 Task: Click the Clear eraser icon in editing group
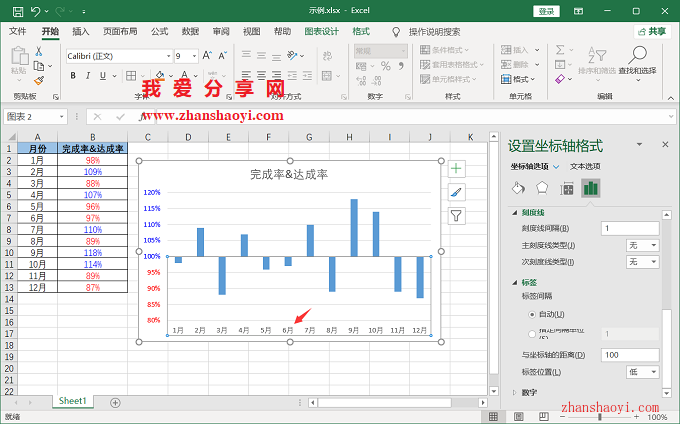tap(560, 79)
